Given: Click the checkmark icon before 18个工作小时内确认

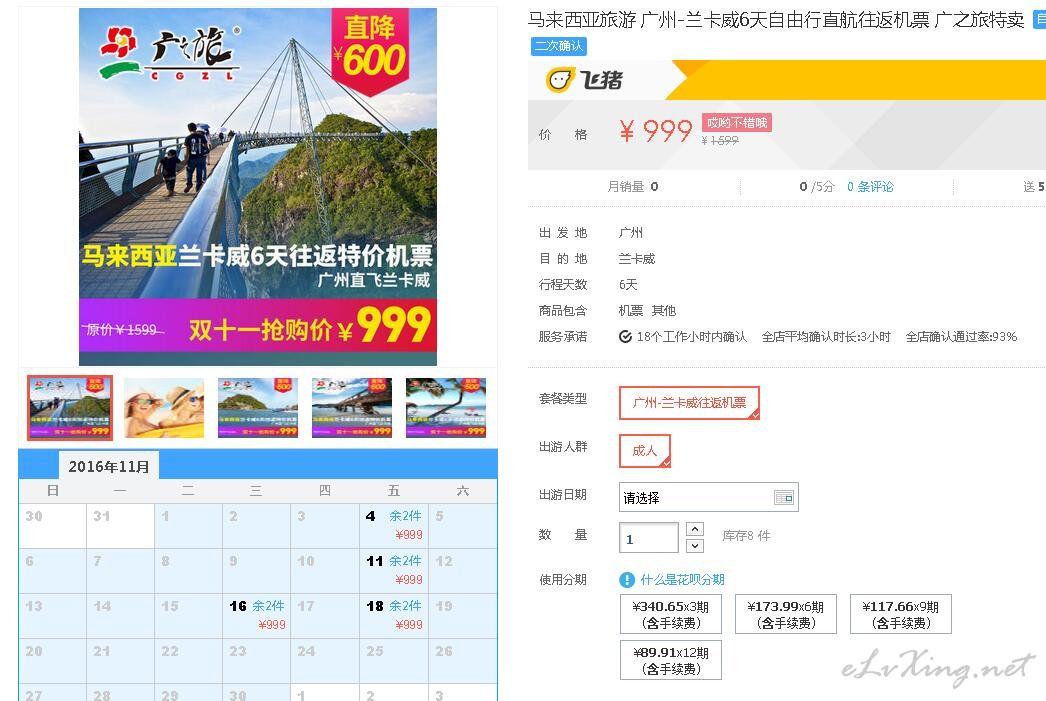Looking at the screenshot, I should [x=625, y=337].
